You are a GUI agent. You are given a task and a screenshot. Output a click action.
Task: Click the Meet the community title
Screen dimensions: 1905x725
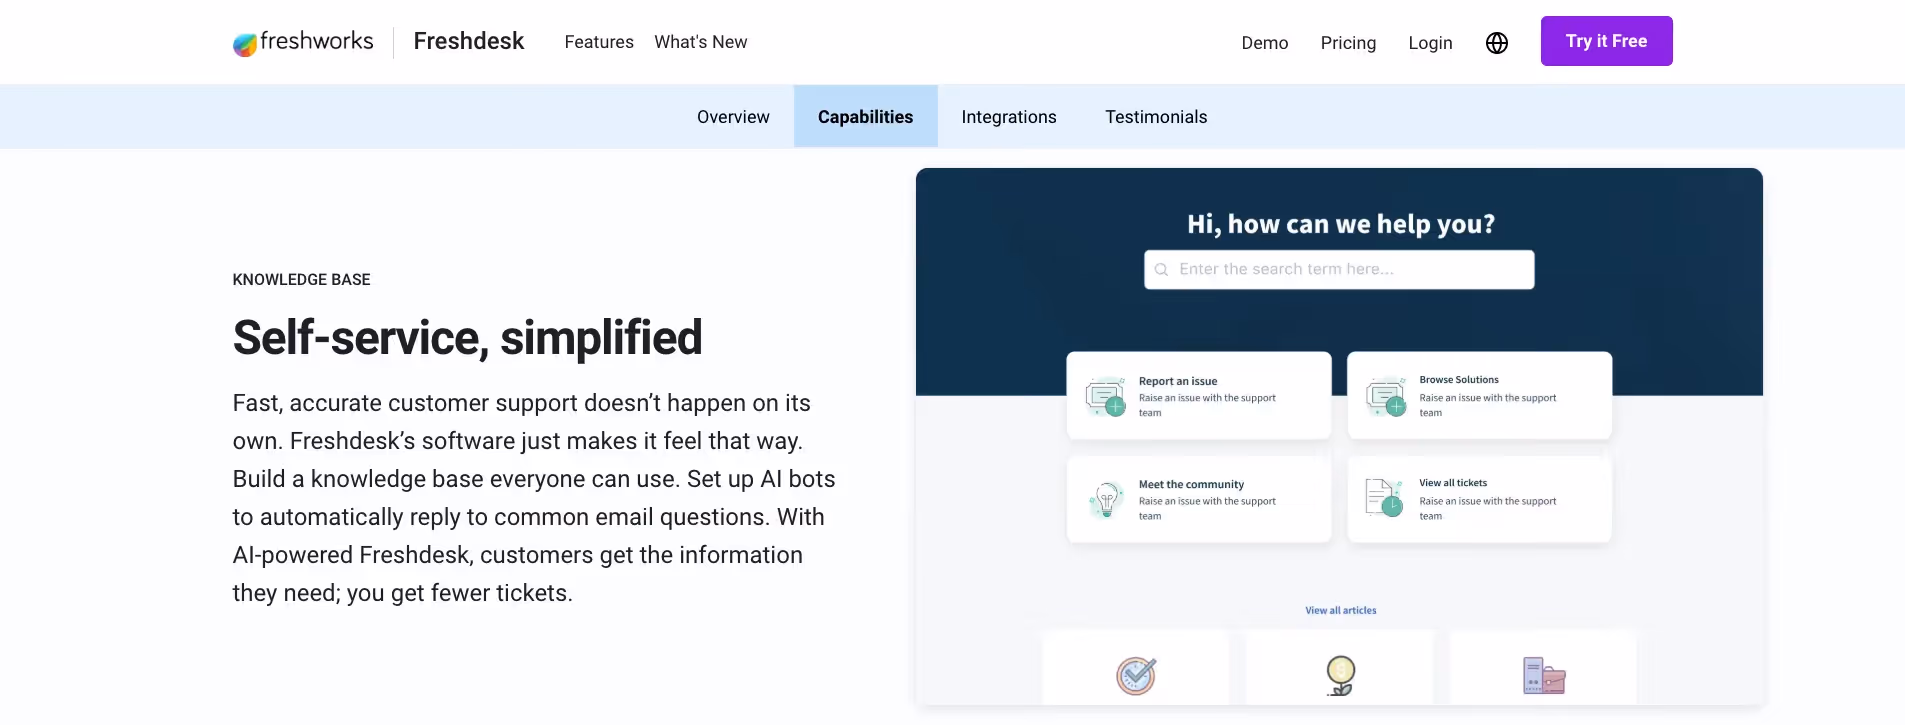(1191, 484)
